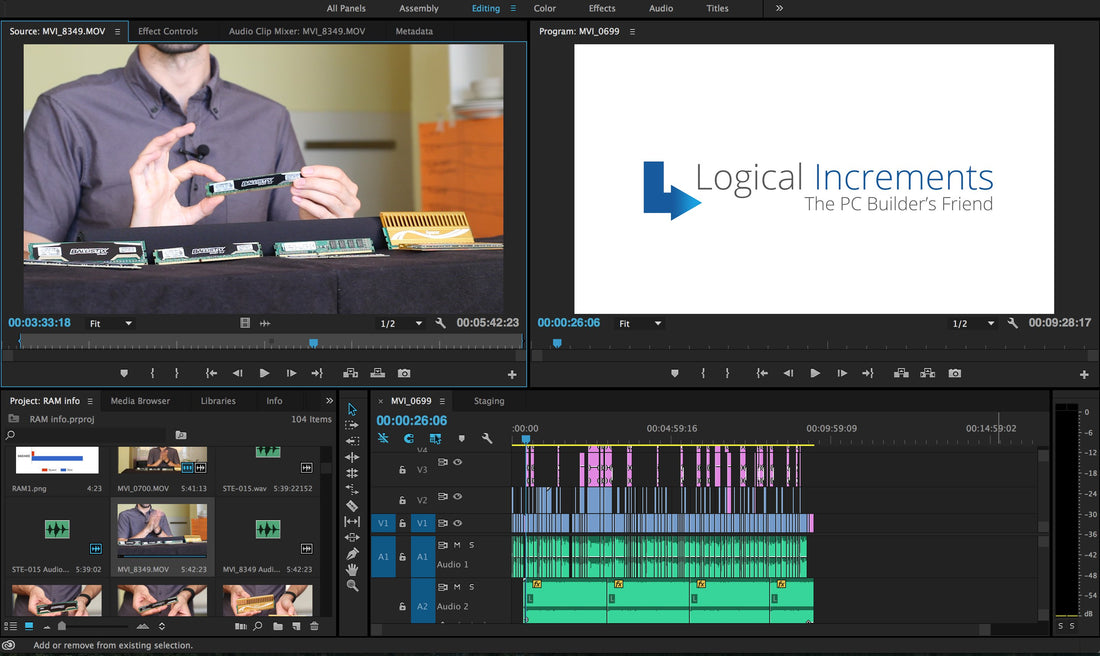Create new bin in Project panel
The height and width of the screenshot is (656, 1100).
click(x=277, y=626)
